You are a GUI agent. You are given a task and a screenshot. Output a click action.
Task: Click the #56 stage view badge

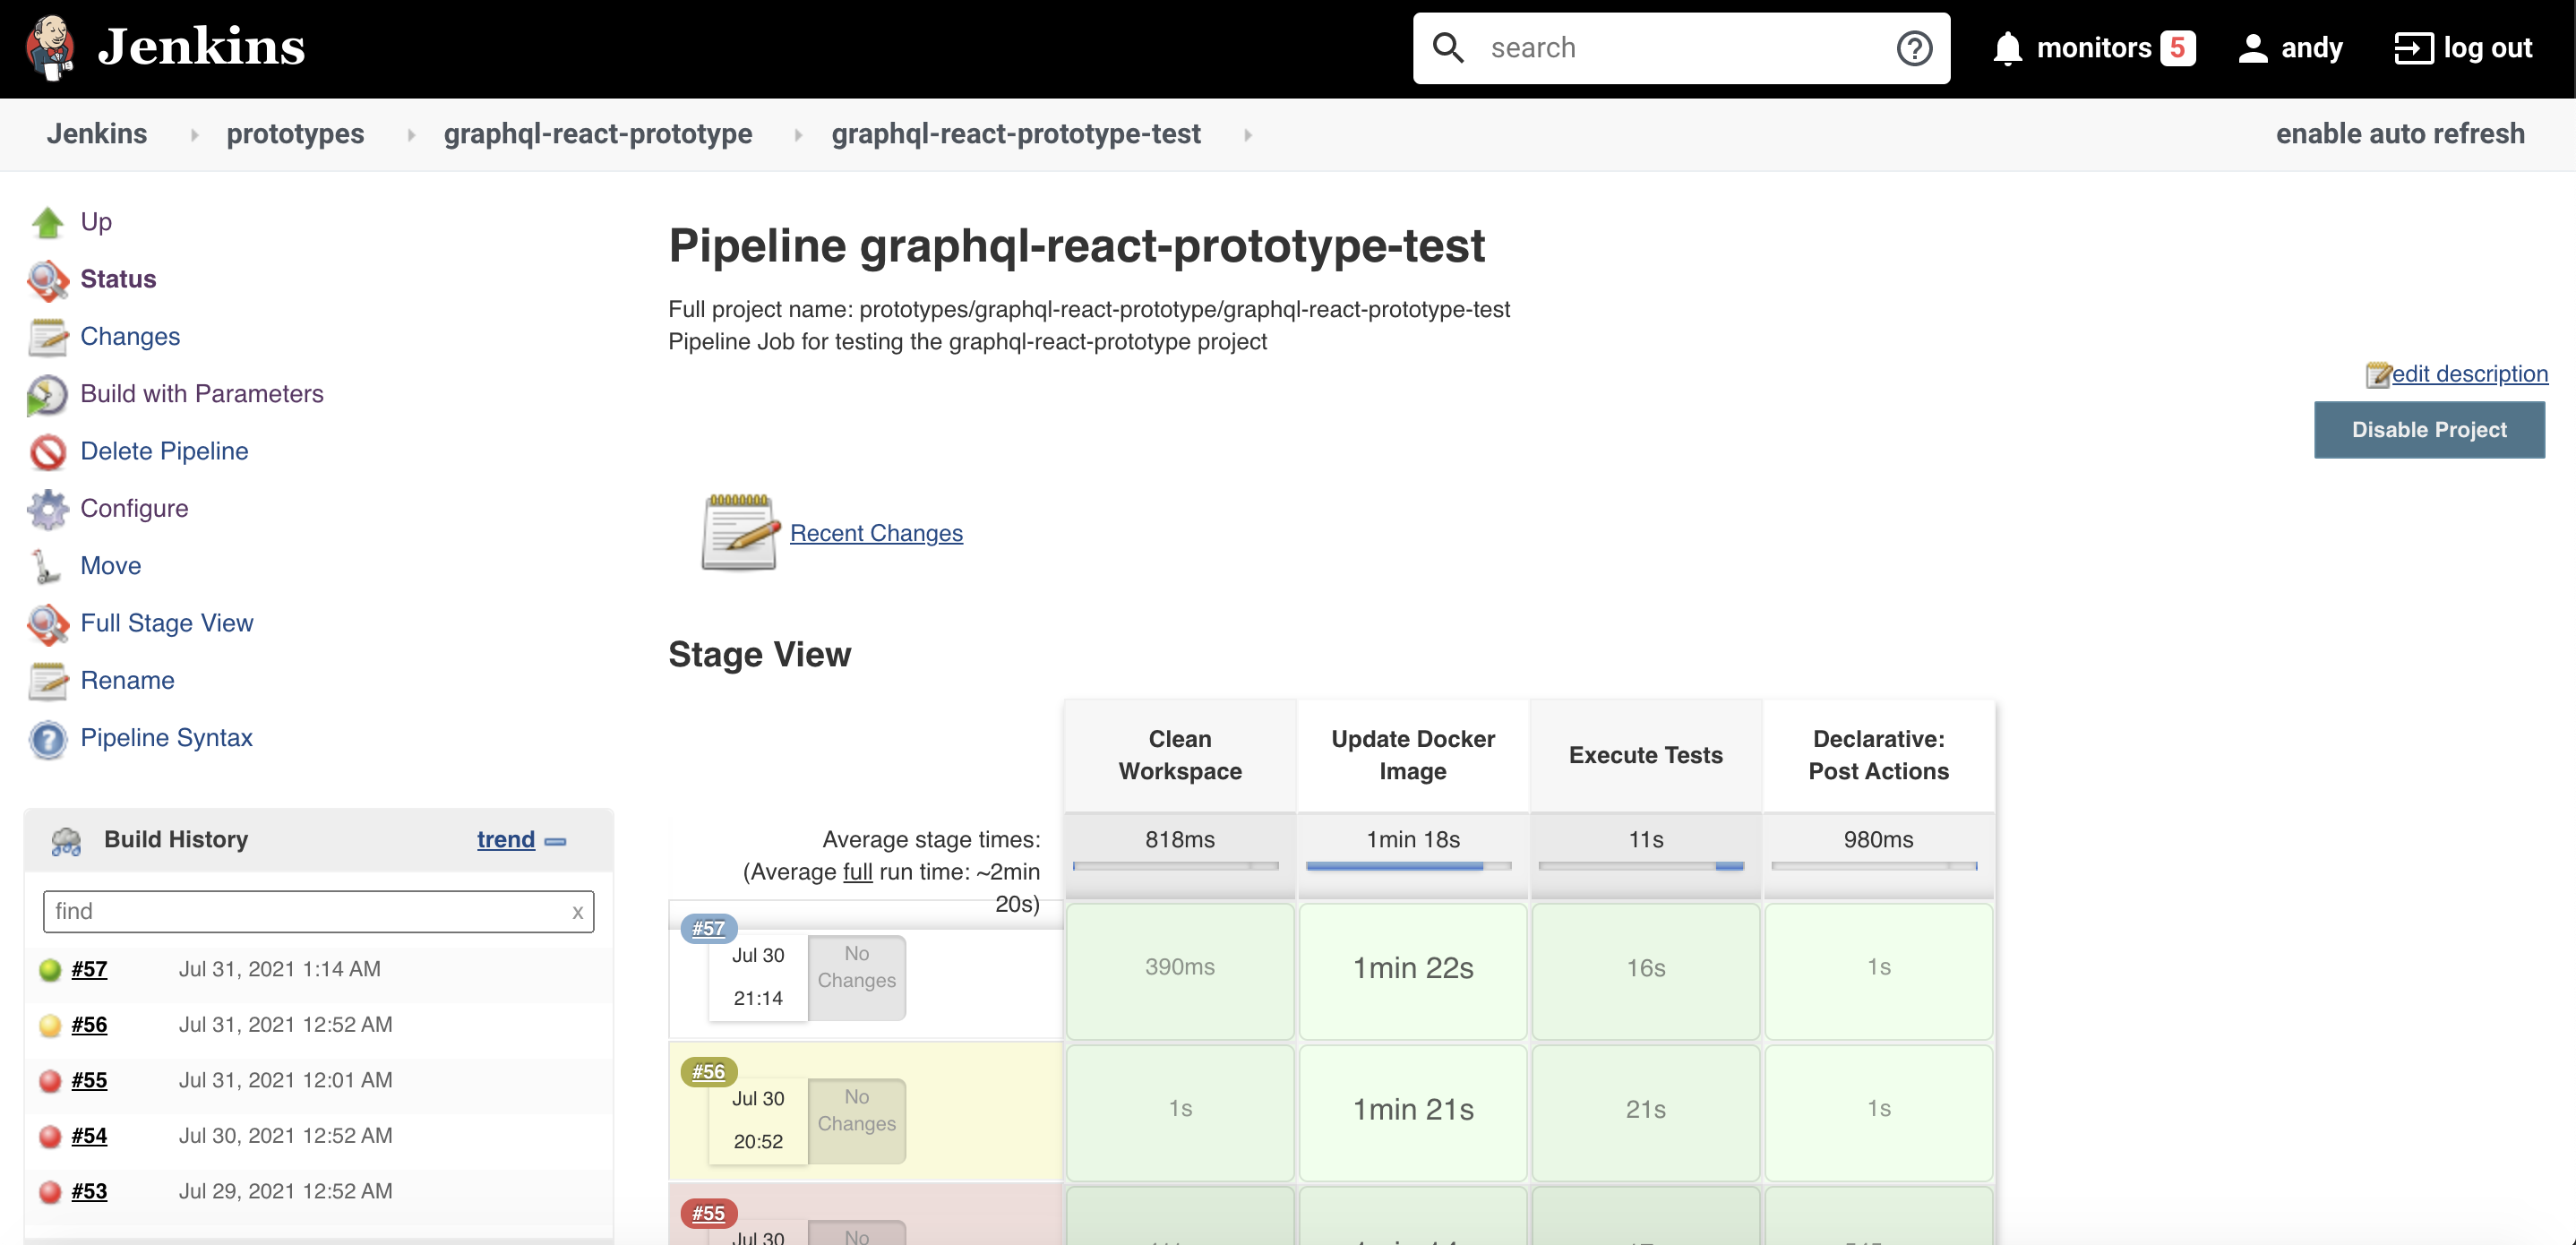click(709, 1072)
